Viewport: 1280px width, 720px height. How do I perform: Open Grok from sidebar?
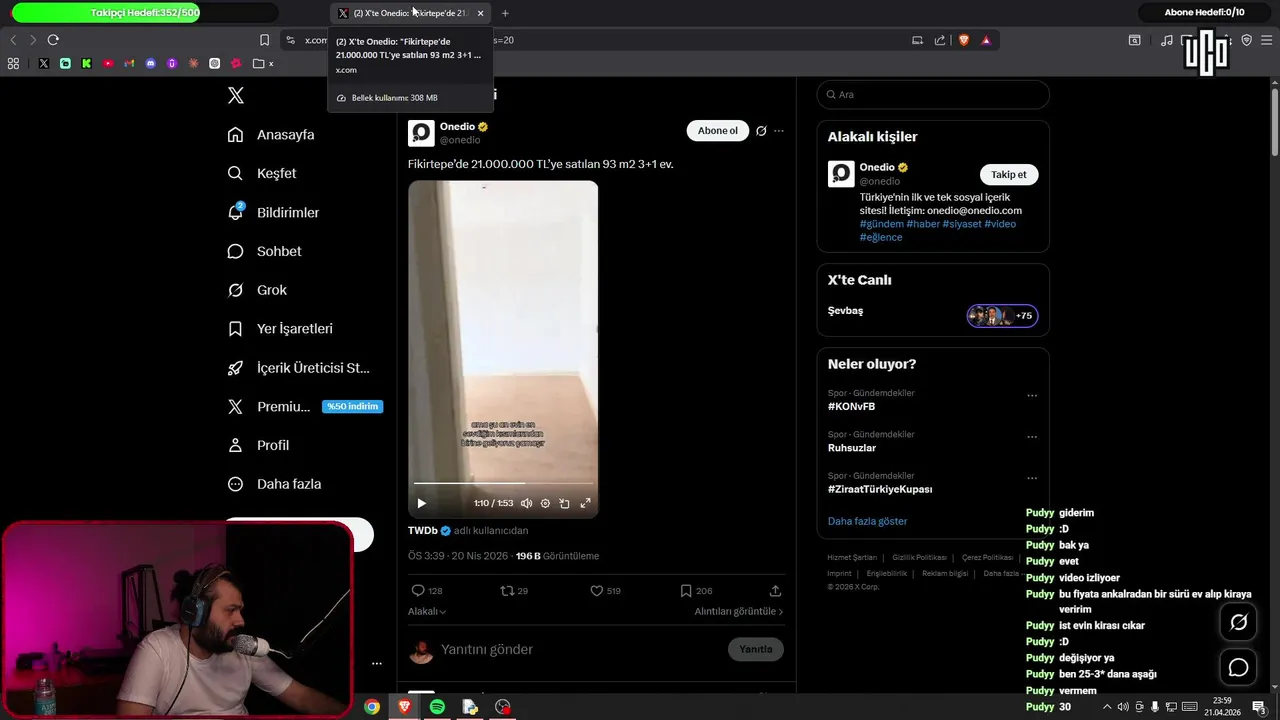tap(257, 290)
